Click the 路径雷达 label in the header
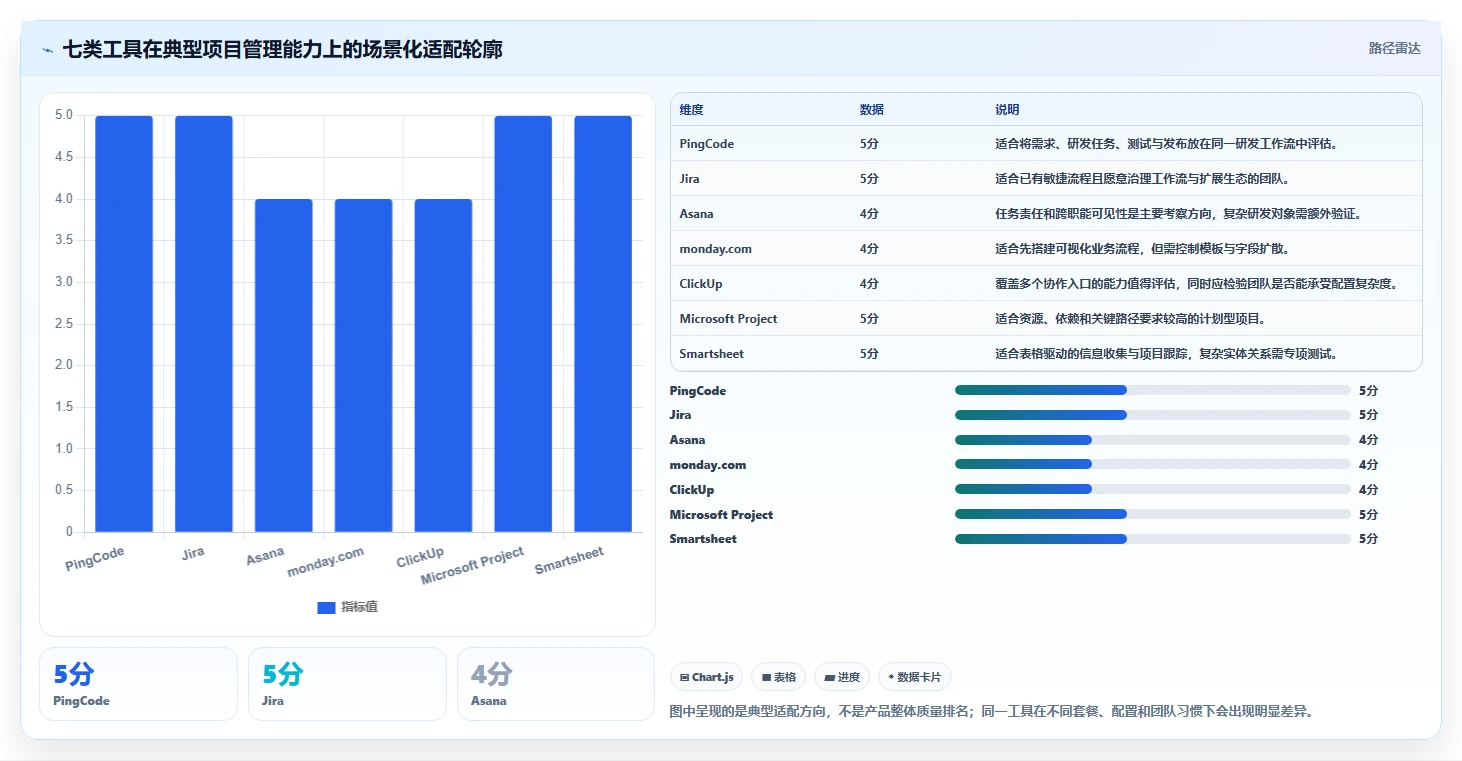The width and height of the screenshot is (1462, 761). [1394, 48]
